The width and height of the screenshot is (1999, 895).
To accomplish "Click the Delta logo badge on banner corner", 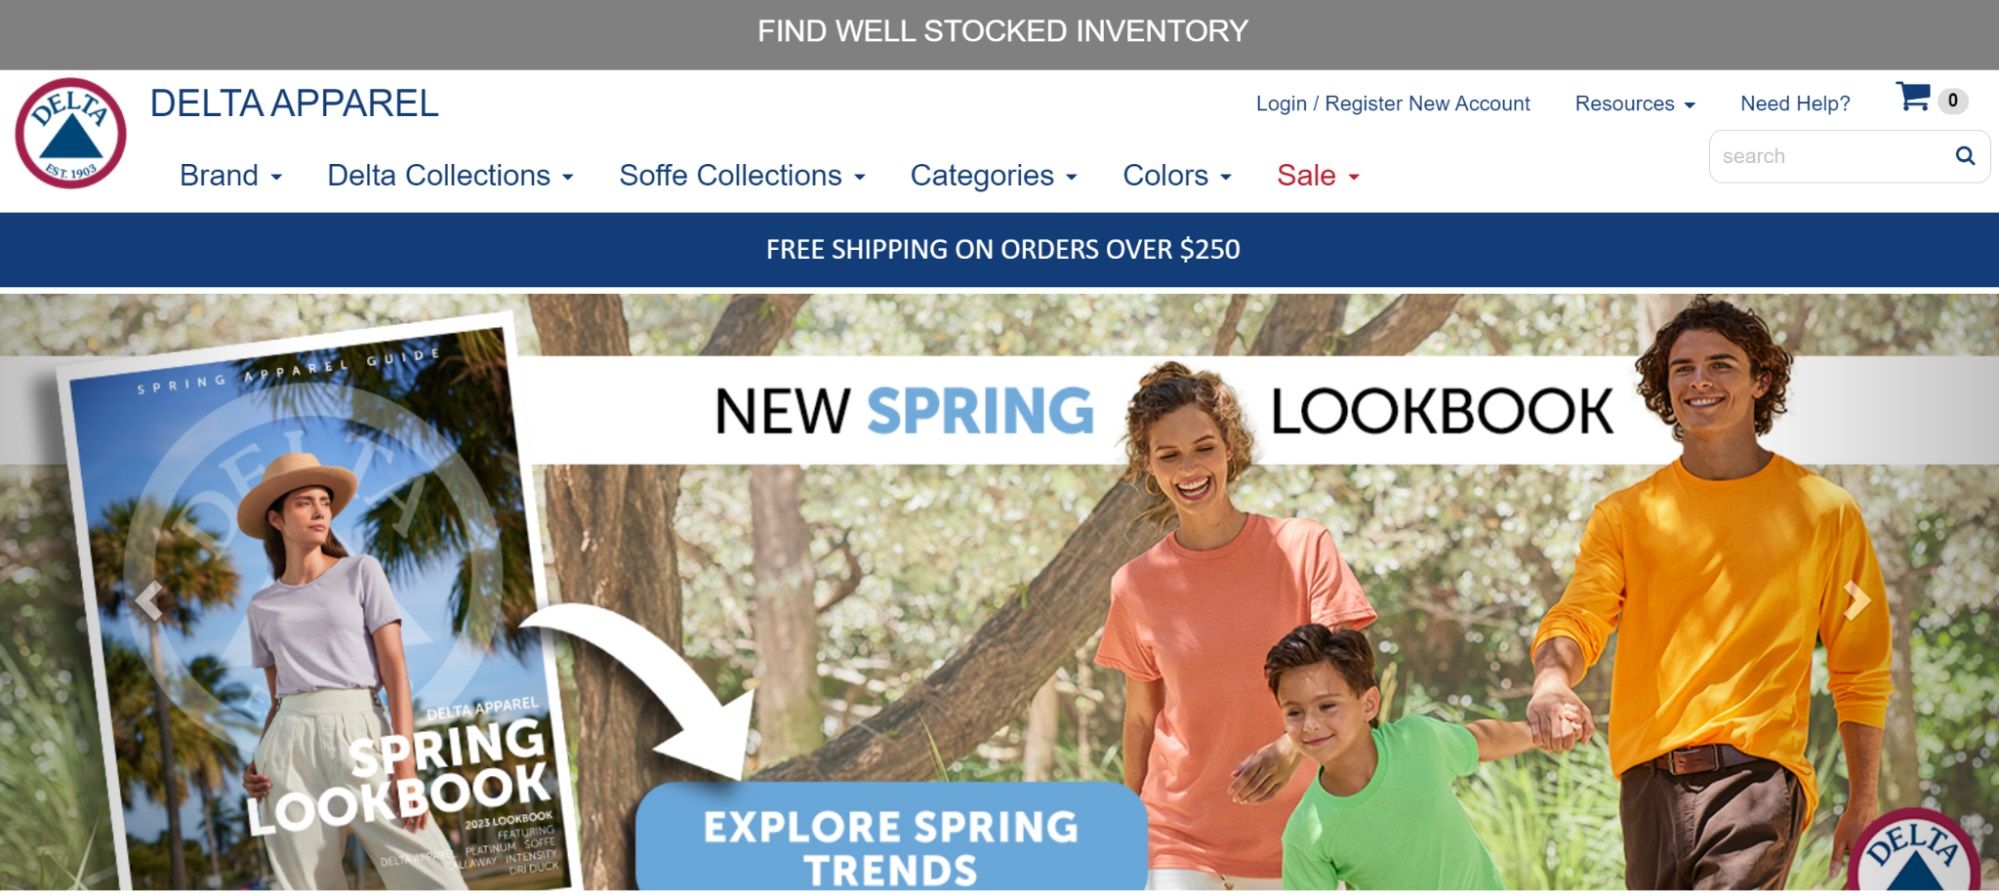I will 1914,851.
